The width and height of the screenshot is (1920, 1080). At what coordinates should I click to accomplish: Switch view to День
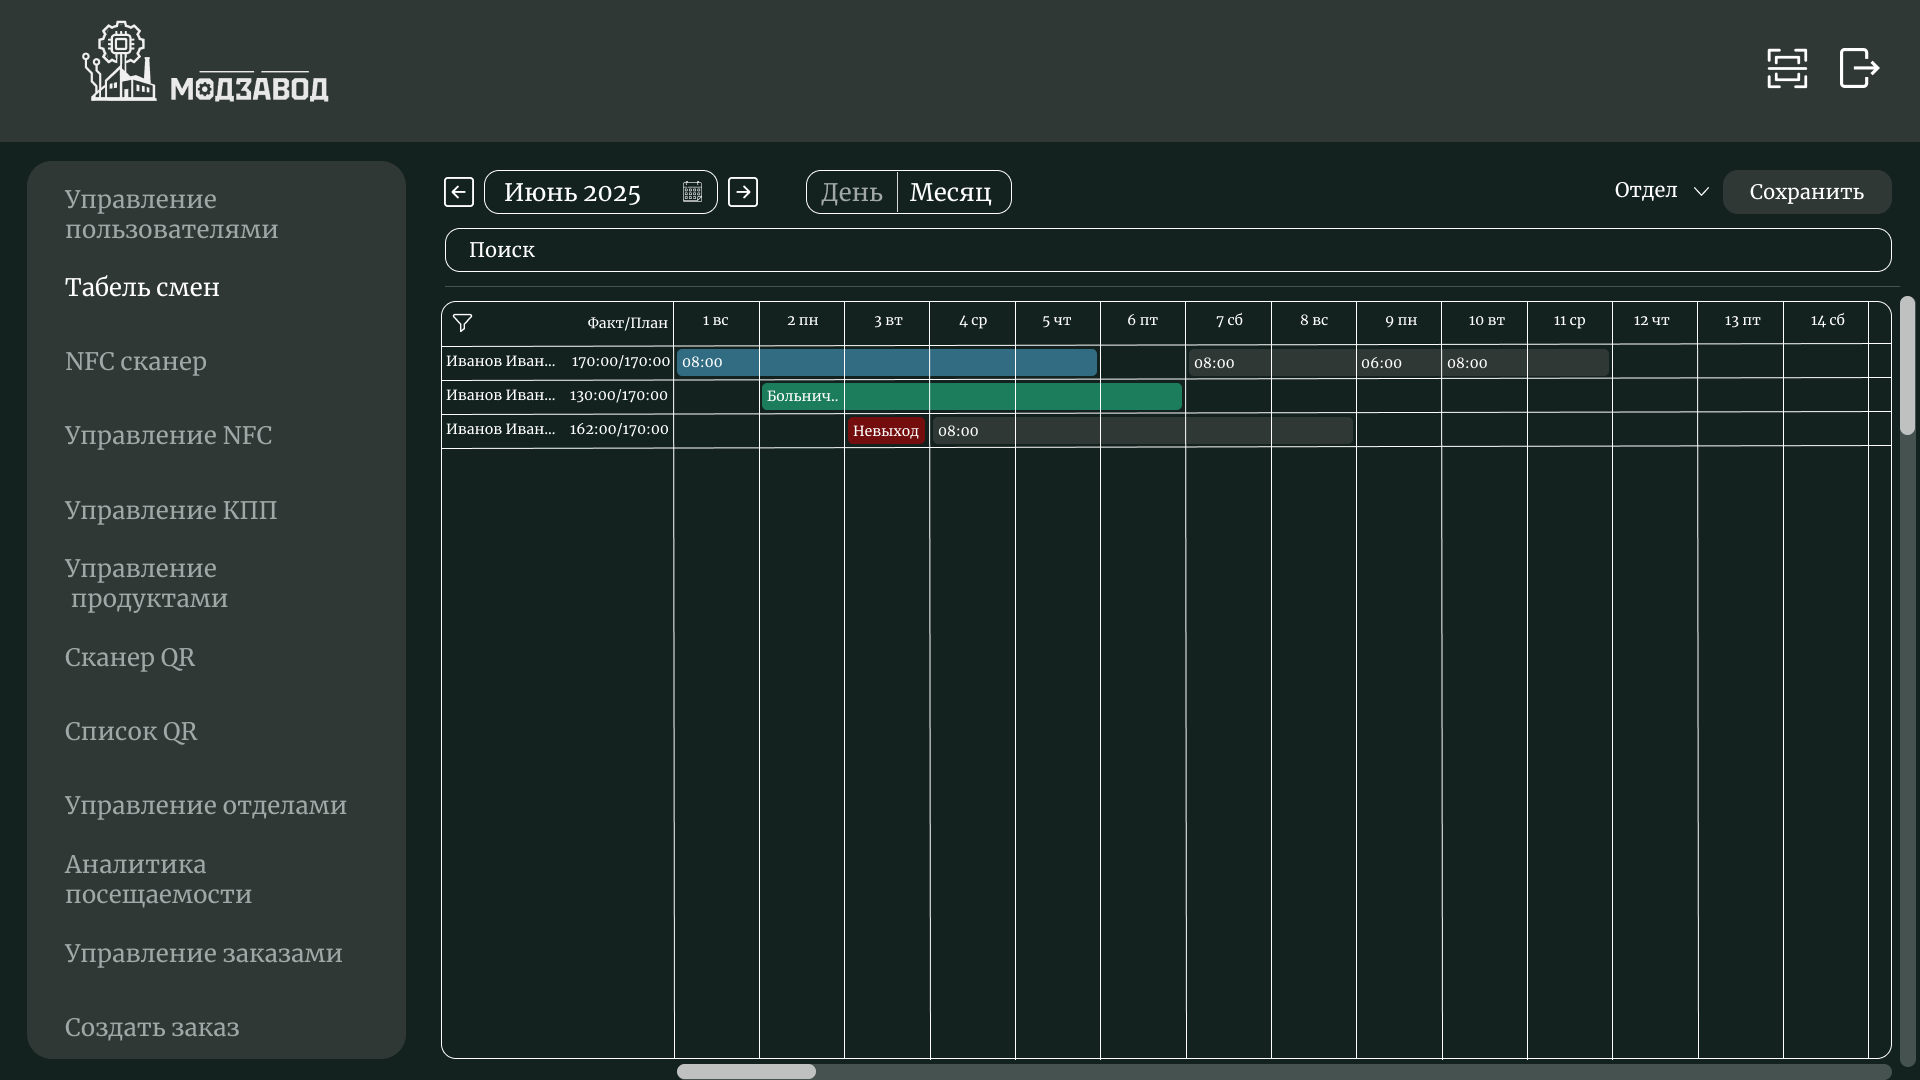tap(852, 192)
